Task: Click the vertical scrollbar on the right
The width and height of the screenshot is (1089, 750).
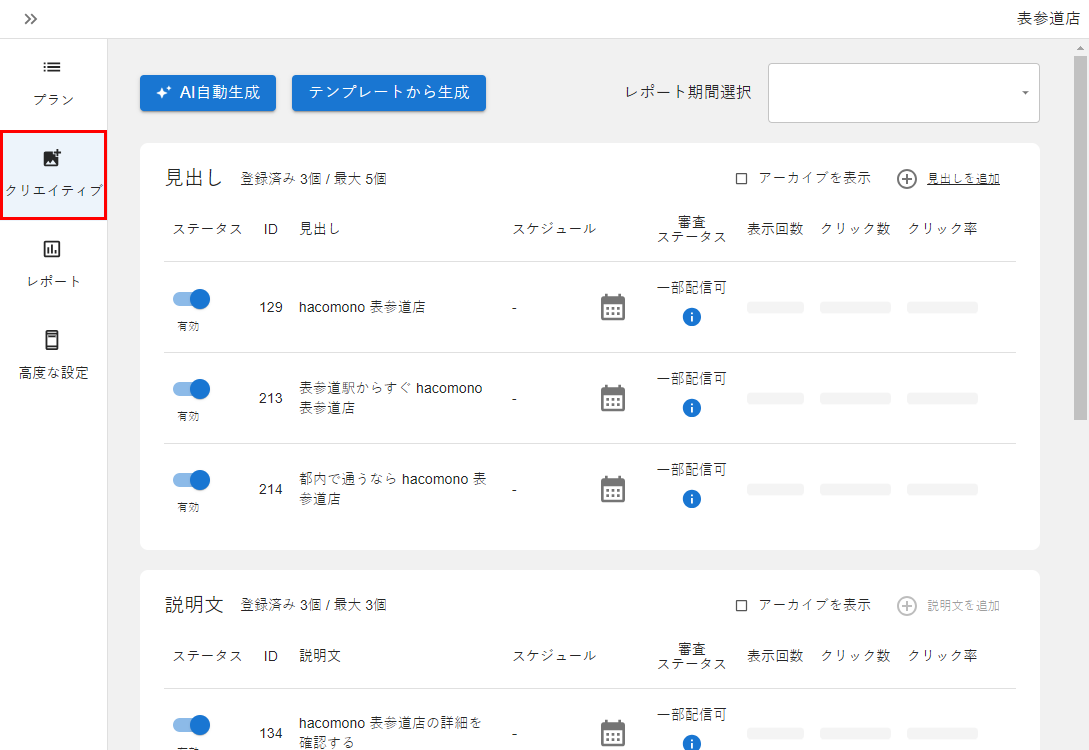Action: [x=1080, y=240]
